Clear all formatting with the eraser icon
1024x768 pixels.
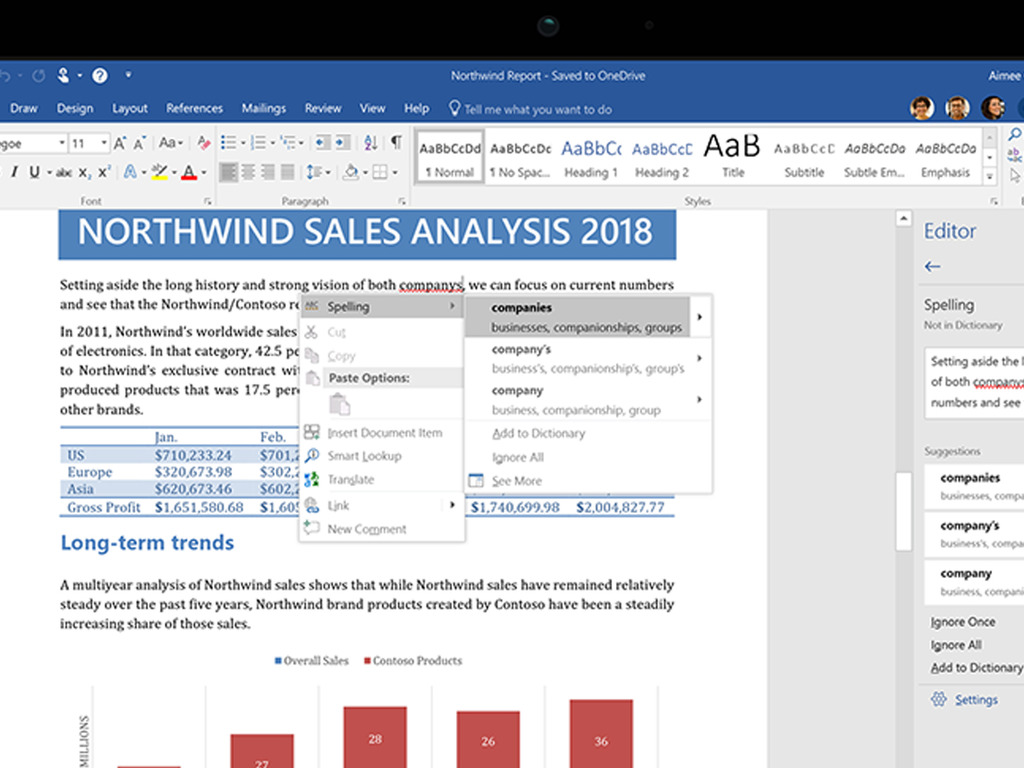coord(204,143)
